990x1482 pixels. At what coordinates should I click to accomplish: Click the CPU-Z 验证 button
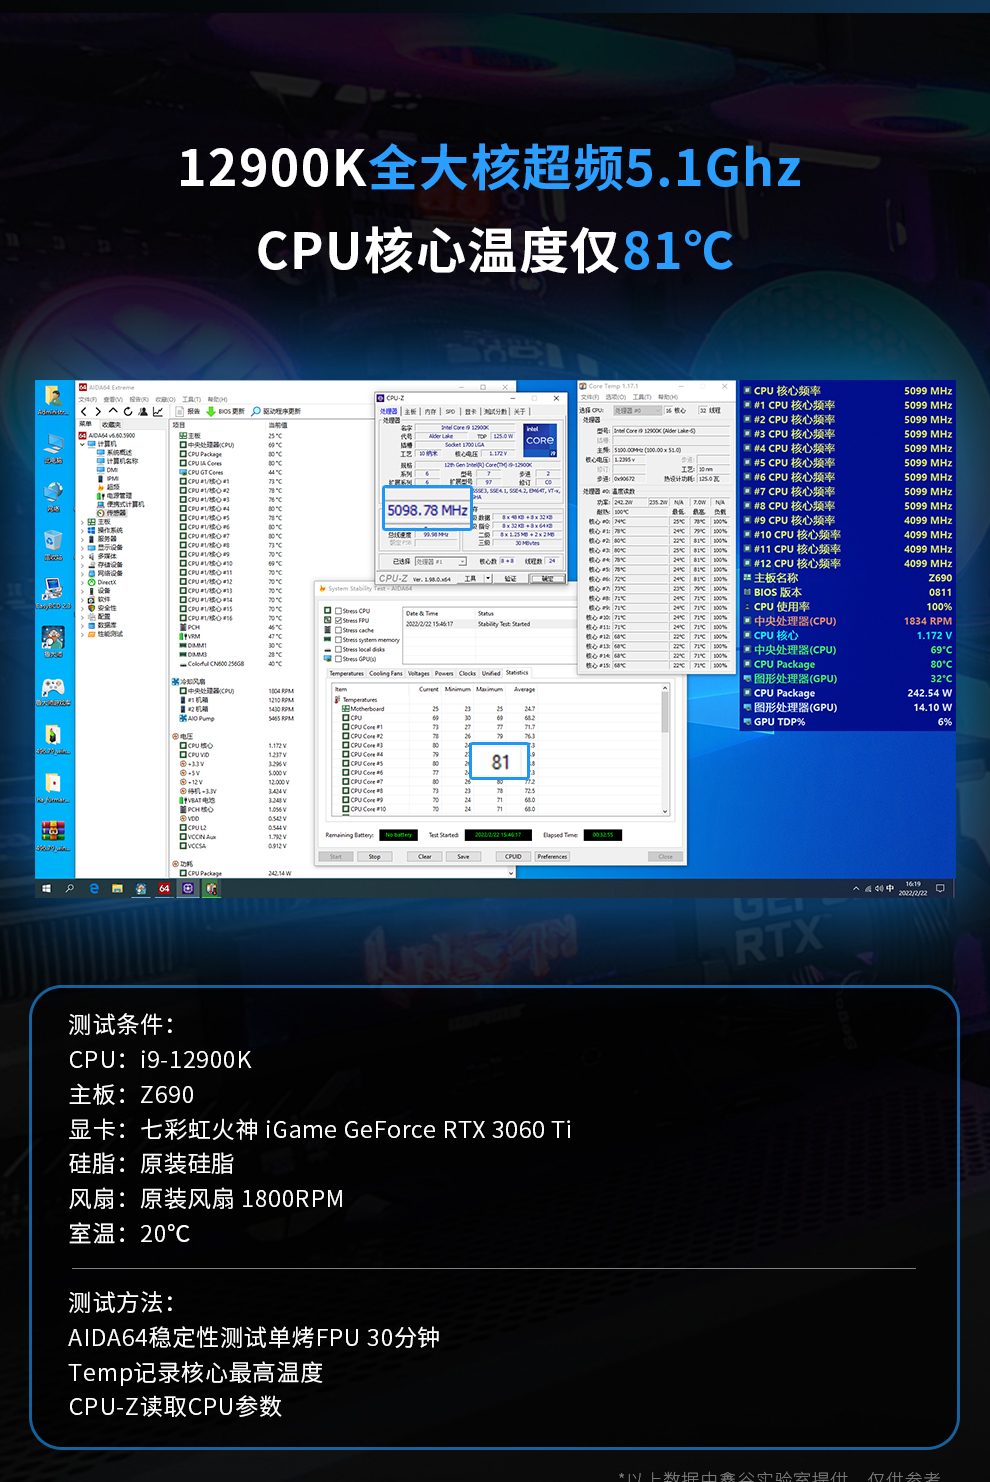point(510,578)
